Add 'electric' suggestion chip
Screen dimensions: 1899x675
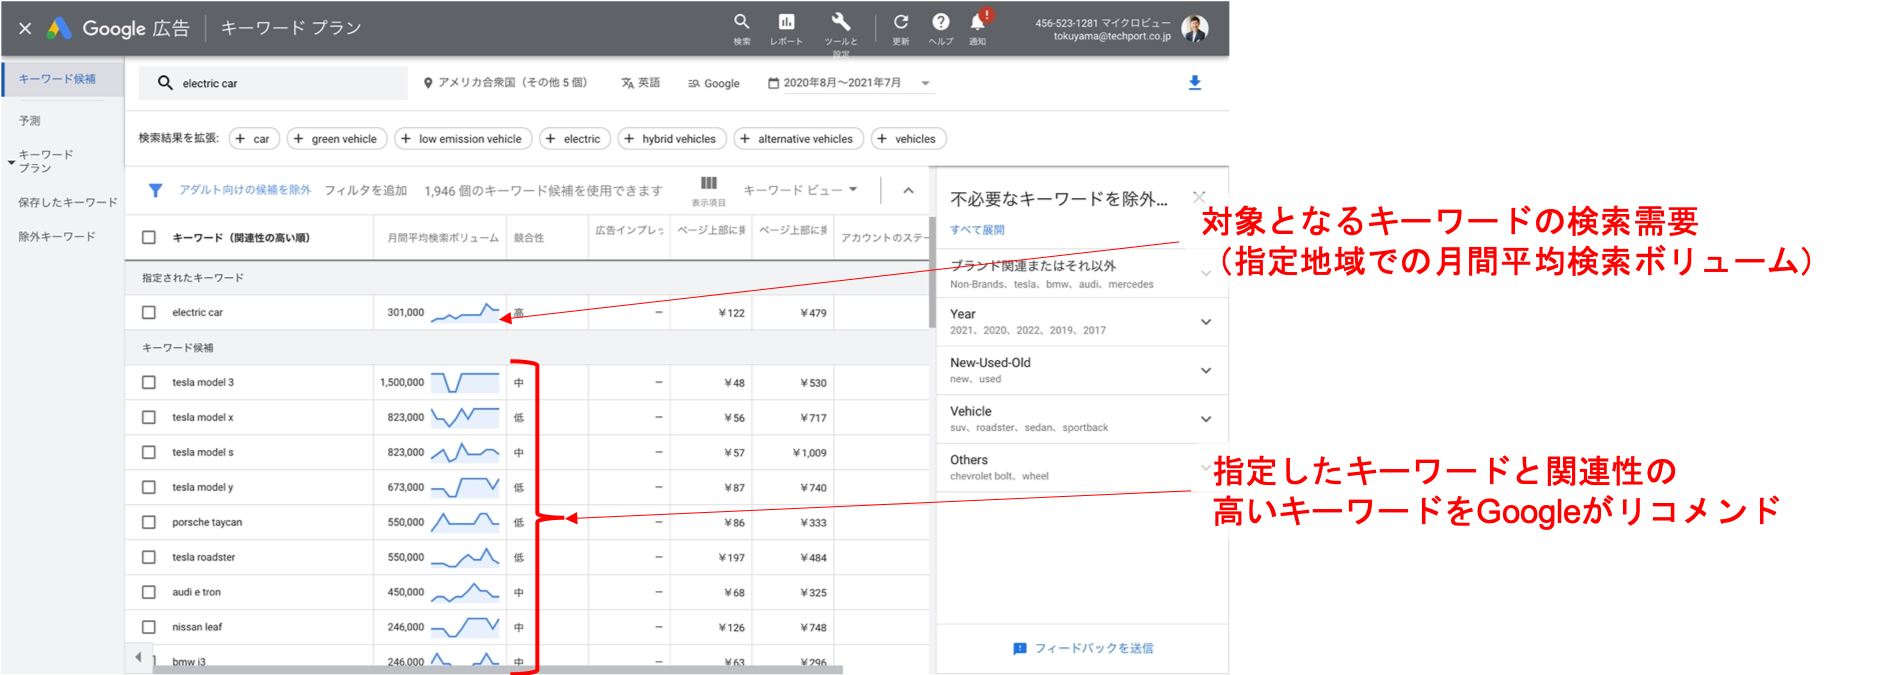click(x=574, y=139)
